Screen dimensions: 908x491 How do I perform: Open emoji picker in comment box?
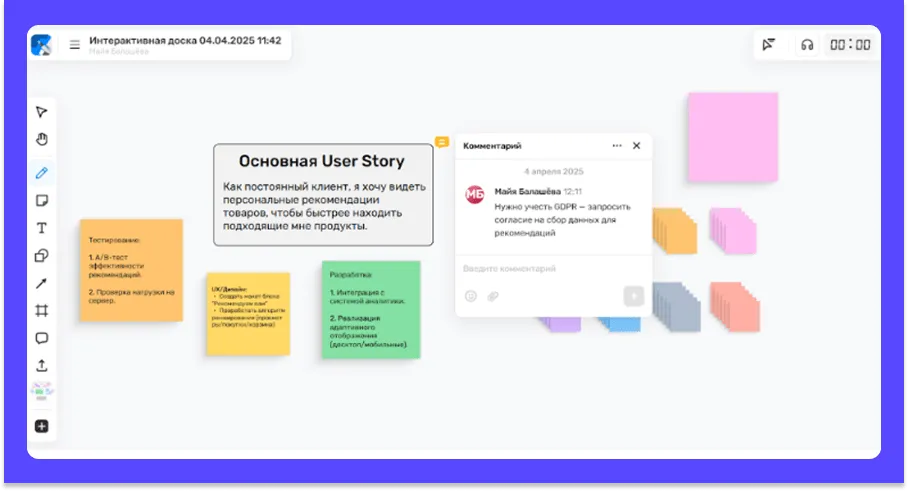pos(471,296)
